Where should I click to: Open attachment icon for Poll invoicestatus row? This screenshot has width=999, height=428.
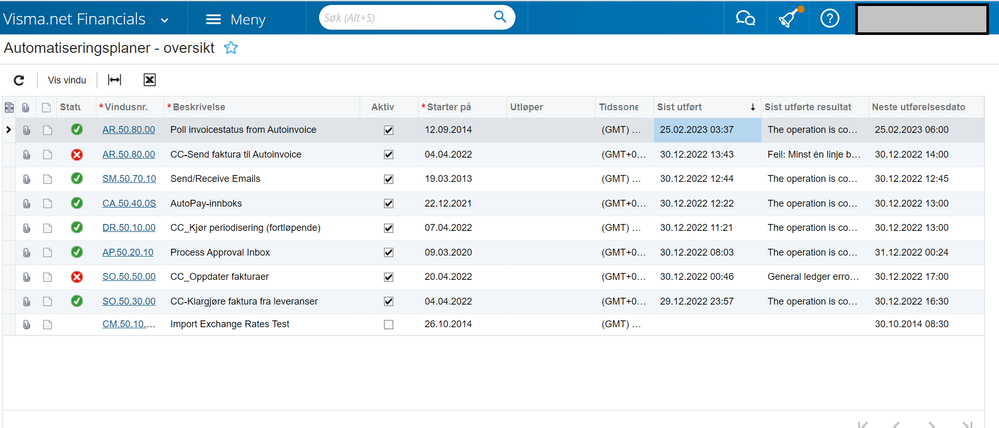26,130
